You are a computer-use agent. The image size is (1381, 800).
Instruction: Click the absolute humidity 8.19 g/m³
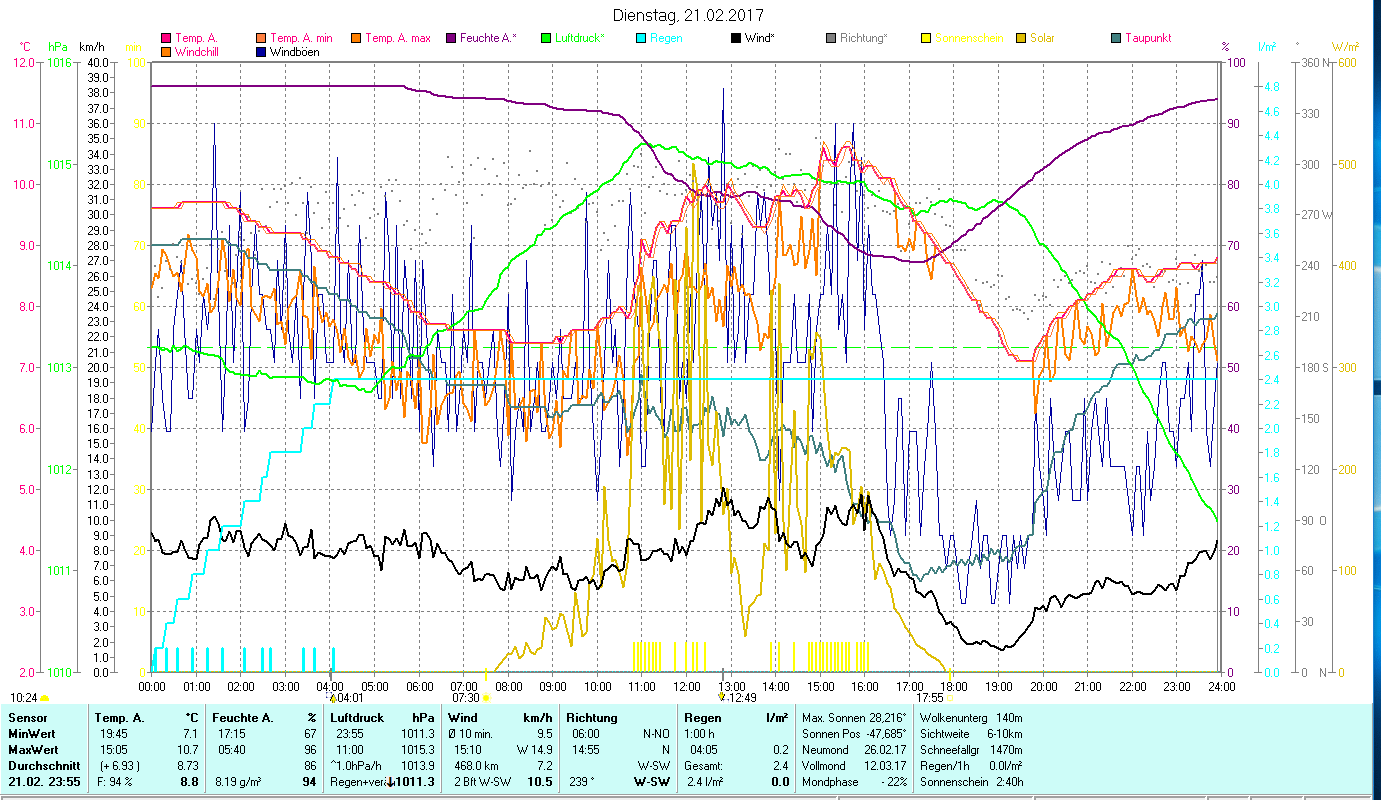237,782
